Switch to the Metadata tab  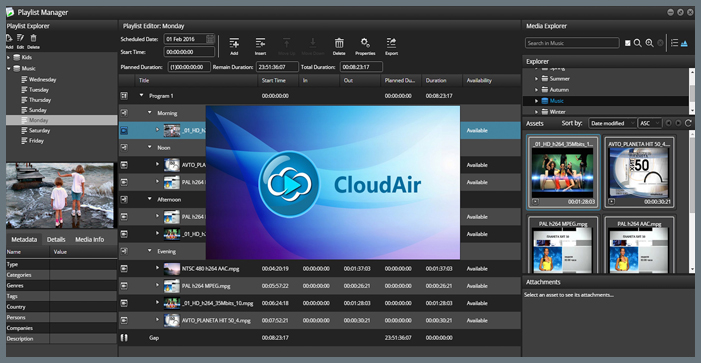click(24, 240)
